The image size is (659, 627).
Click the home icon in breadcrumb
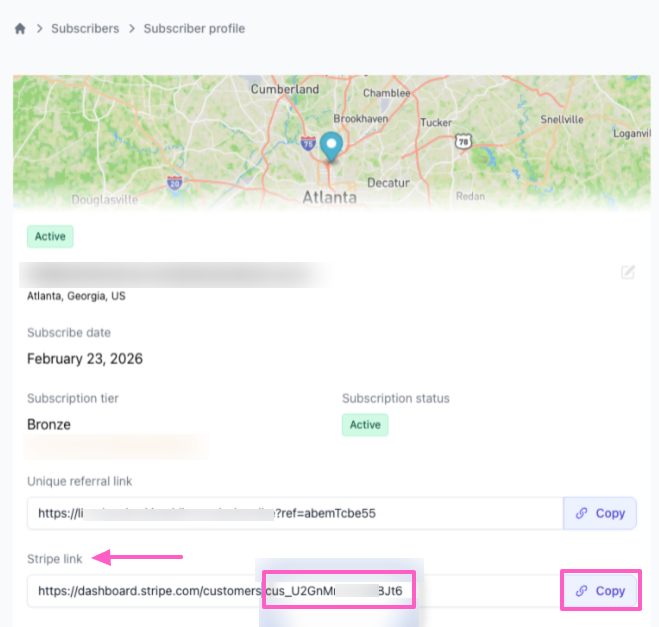(20, 29)
